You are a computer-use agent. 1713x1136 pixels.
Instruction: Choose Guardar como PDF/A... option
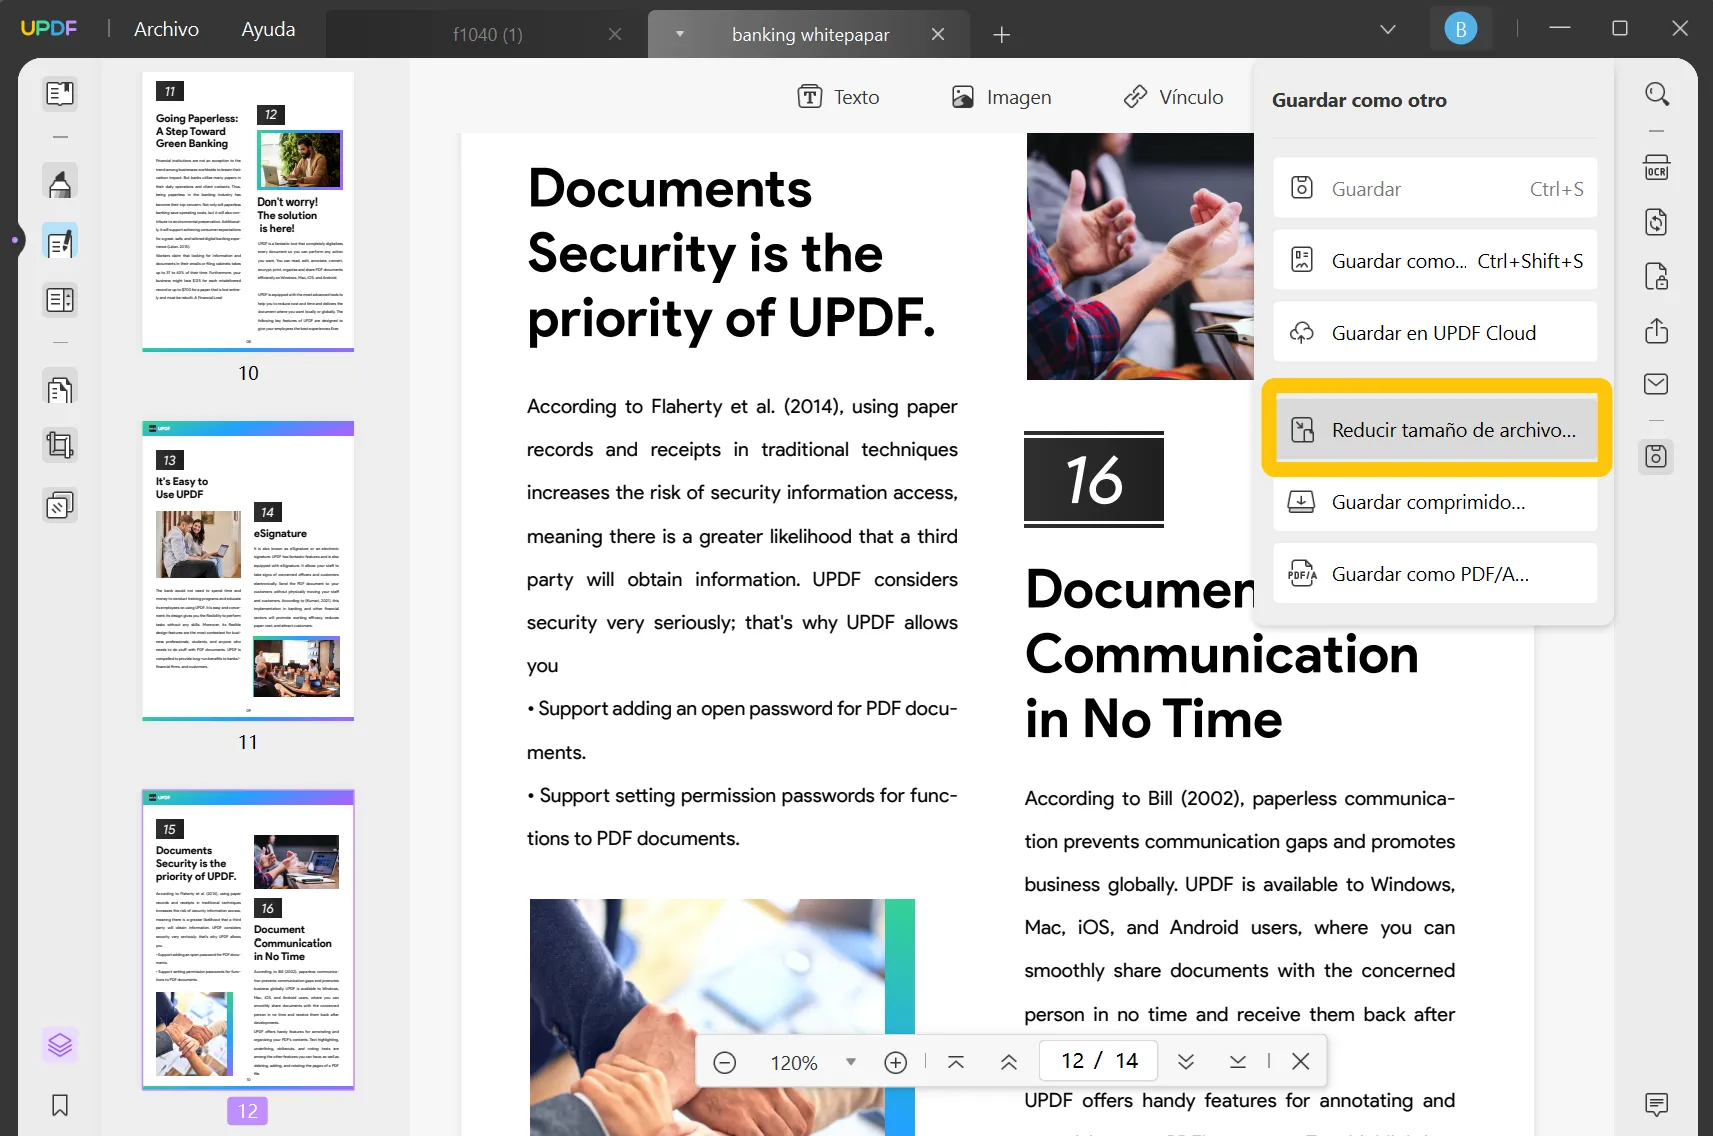(1435, 573)
